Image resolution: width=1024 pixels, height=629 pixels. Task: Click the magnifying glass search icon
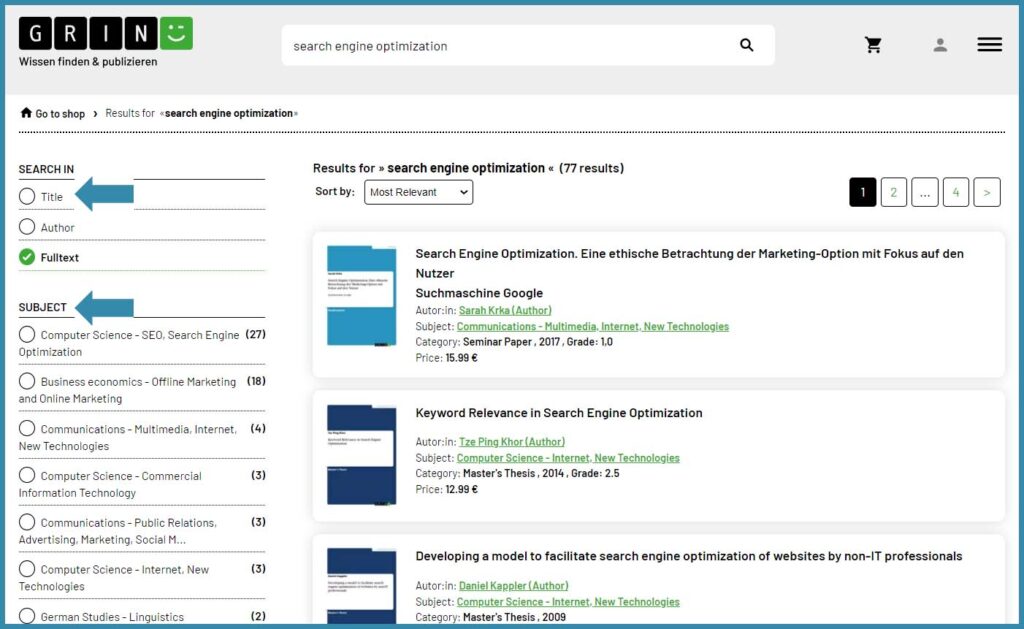(746, 45)
